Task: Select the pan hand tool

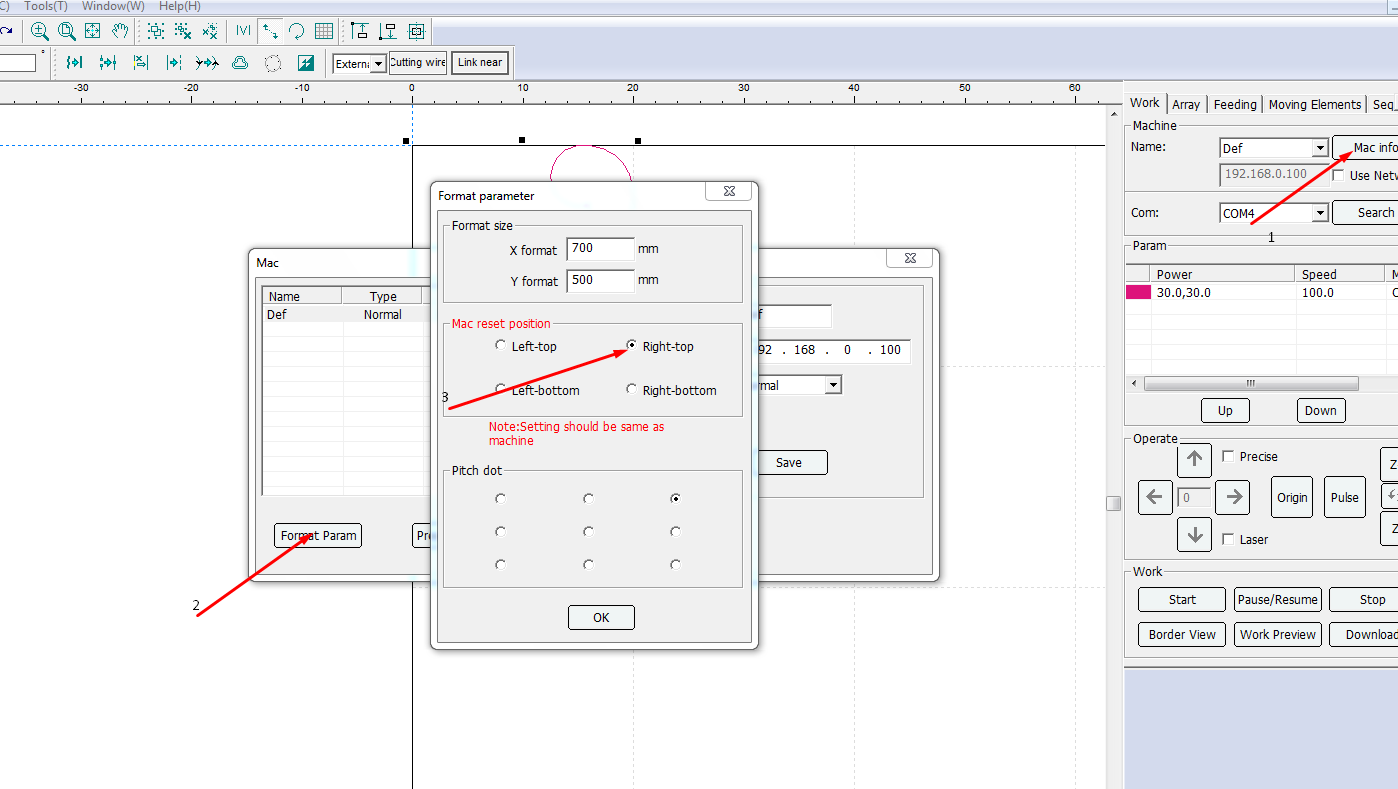Action: [120, 31]
